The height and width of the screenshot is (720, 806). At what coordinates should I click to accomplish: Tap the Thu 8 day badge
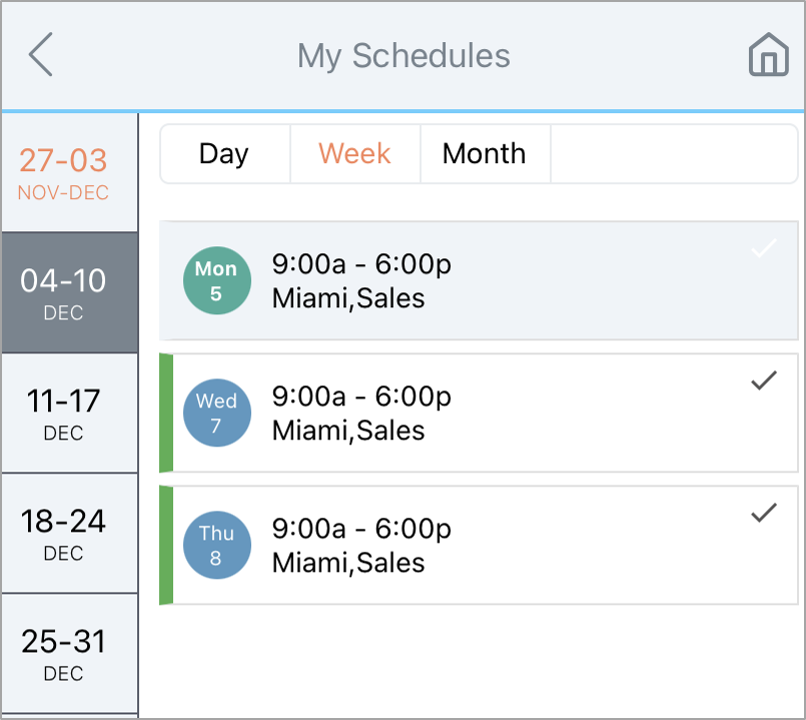coord(217,545)
